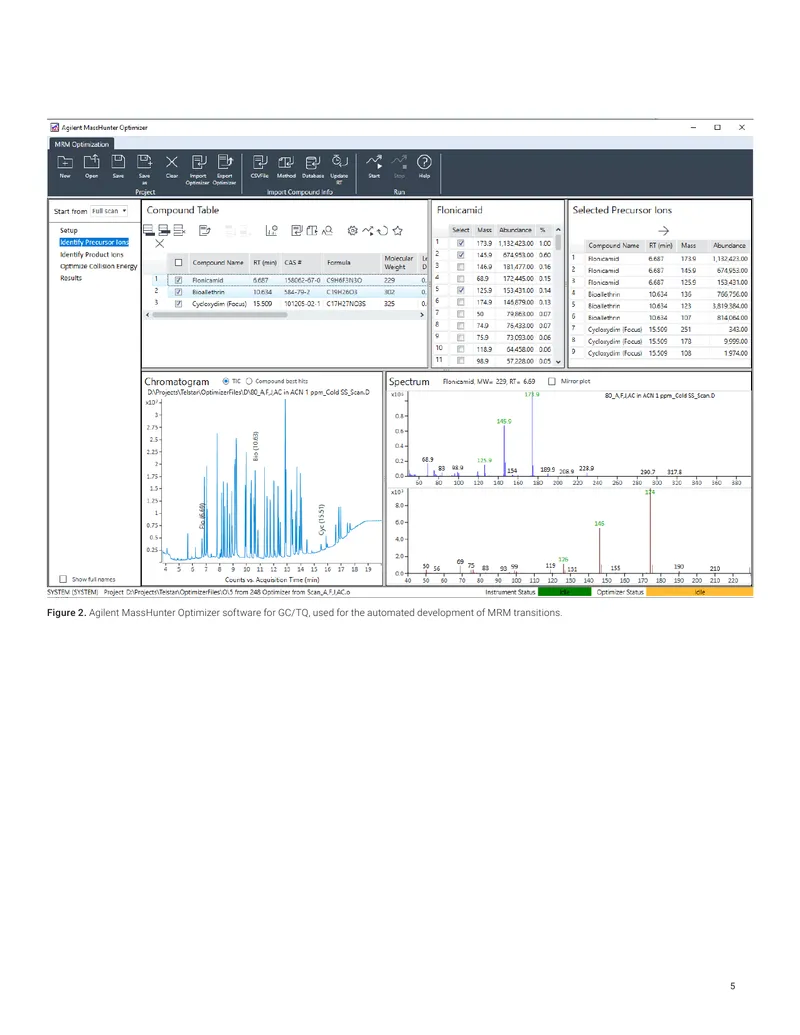Image resolution: width=800 pixels, height=1035 pixels.
Task: Import compound info from Method
Action: [286, 162]
